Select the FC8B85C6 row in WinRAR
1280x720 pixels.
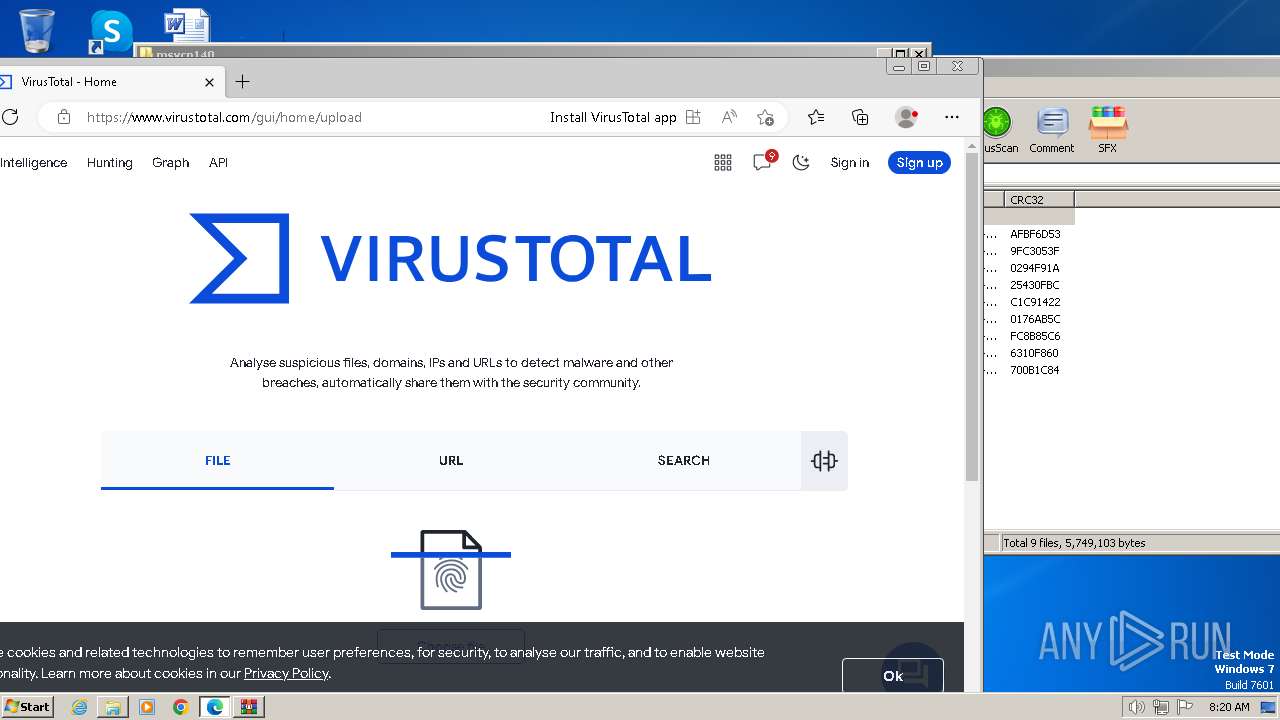pos(1035,336)
